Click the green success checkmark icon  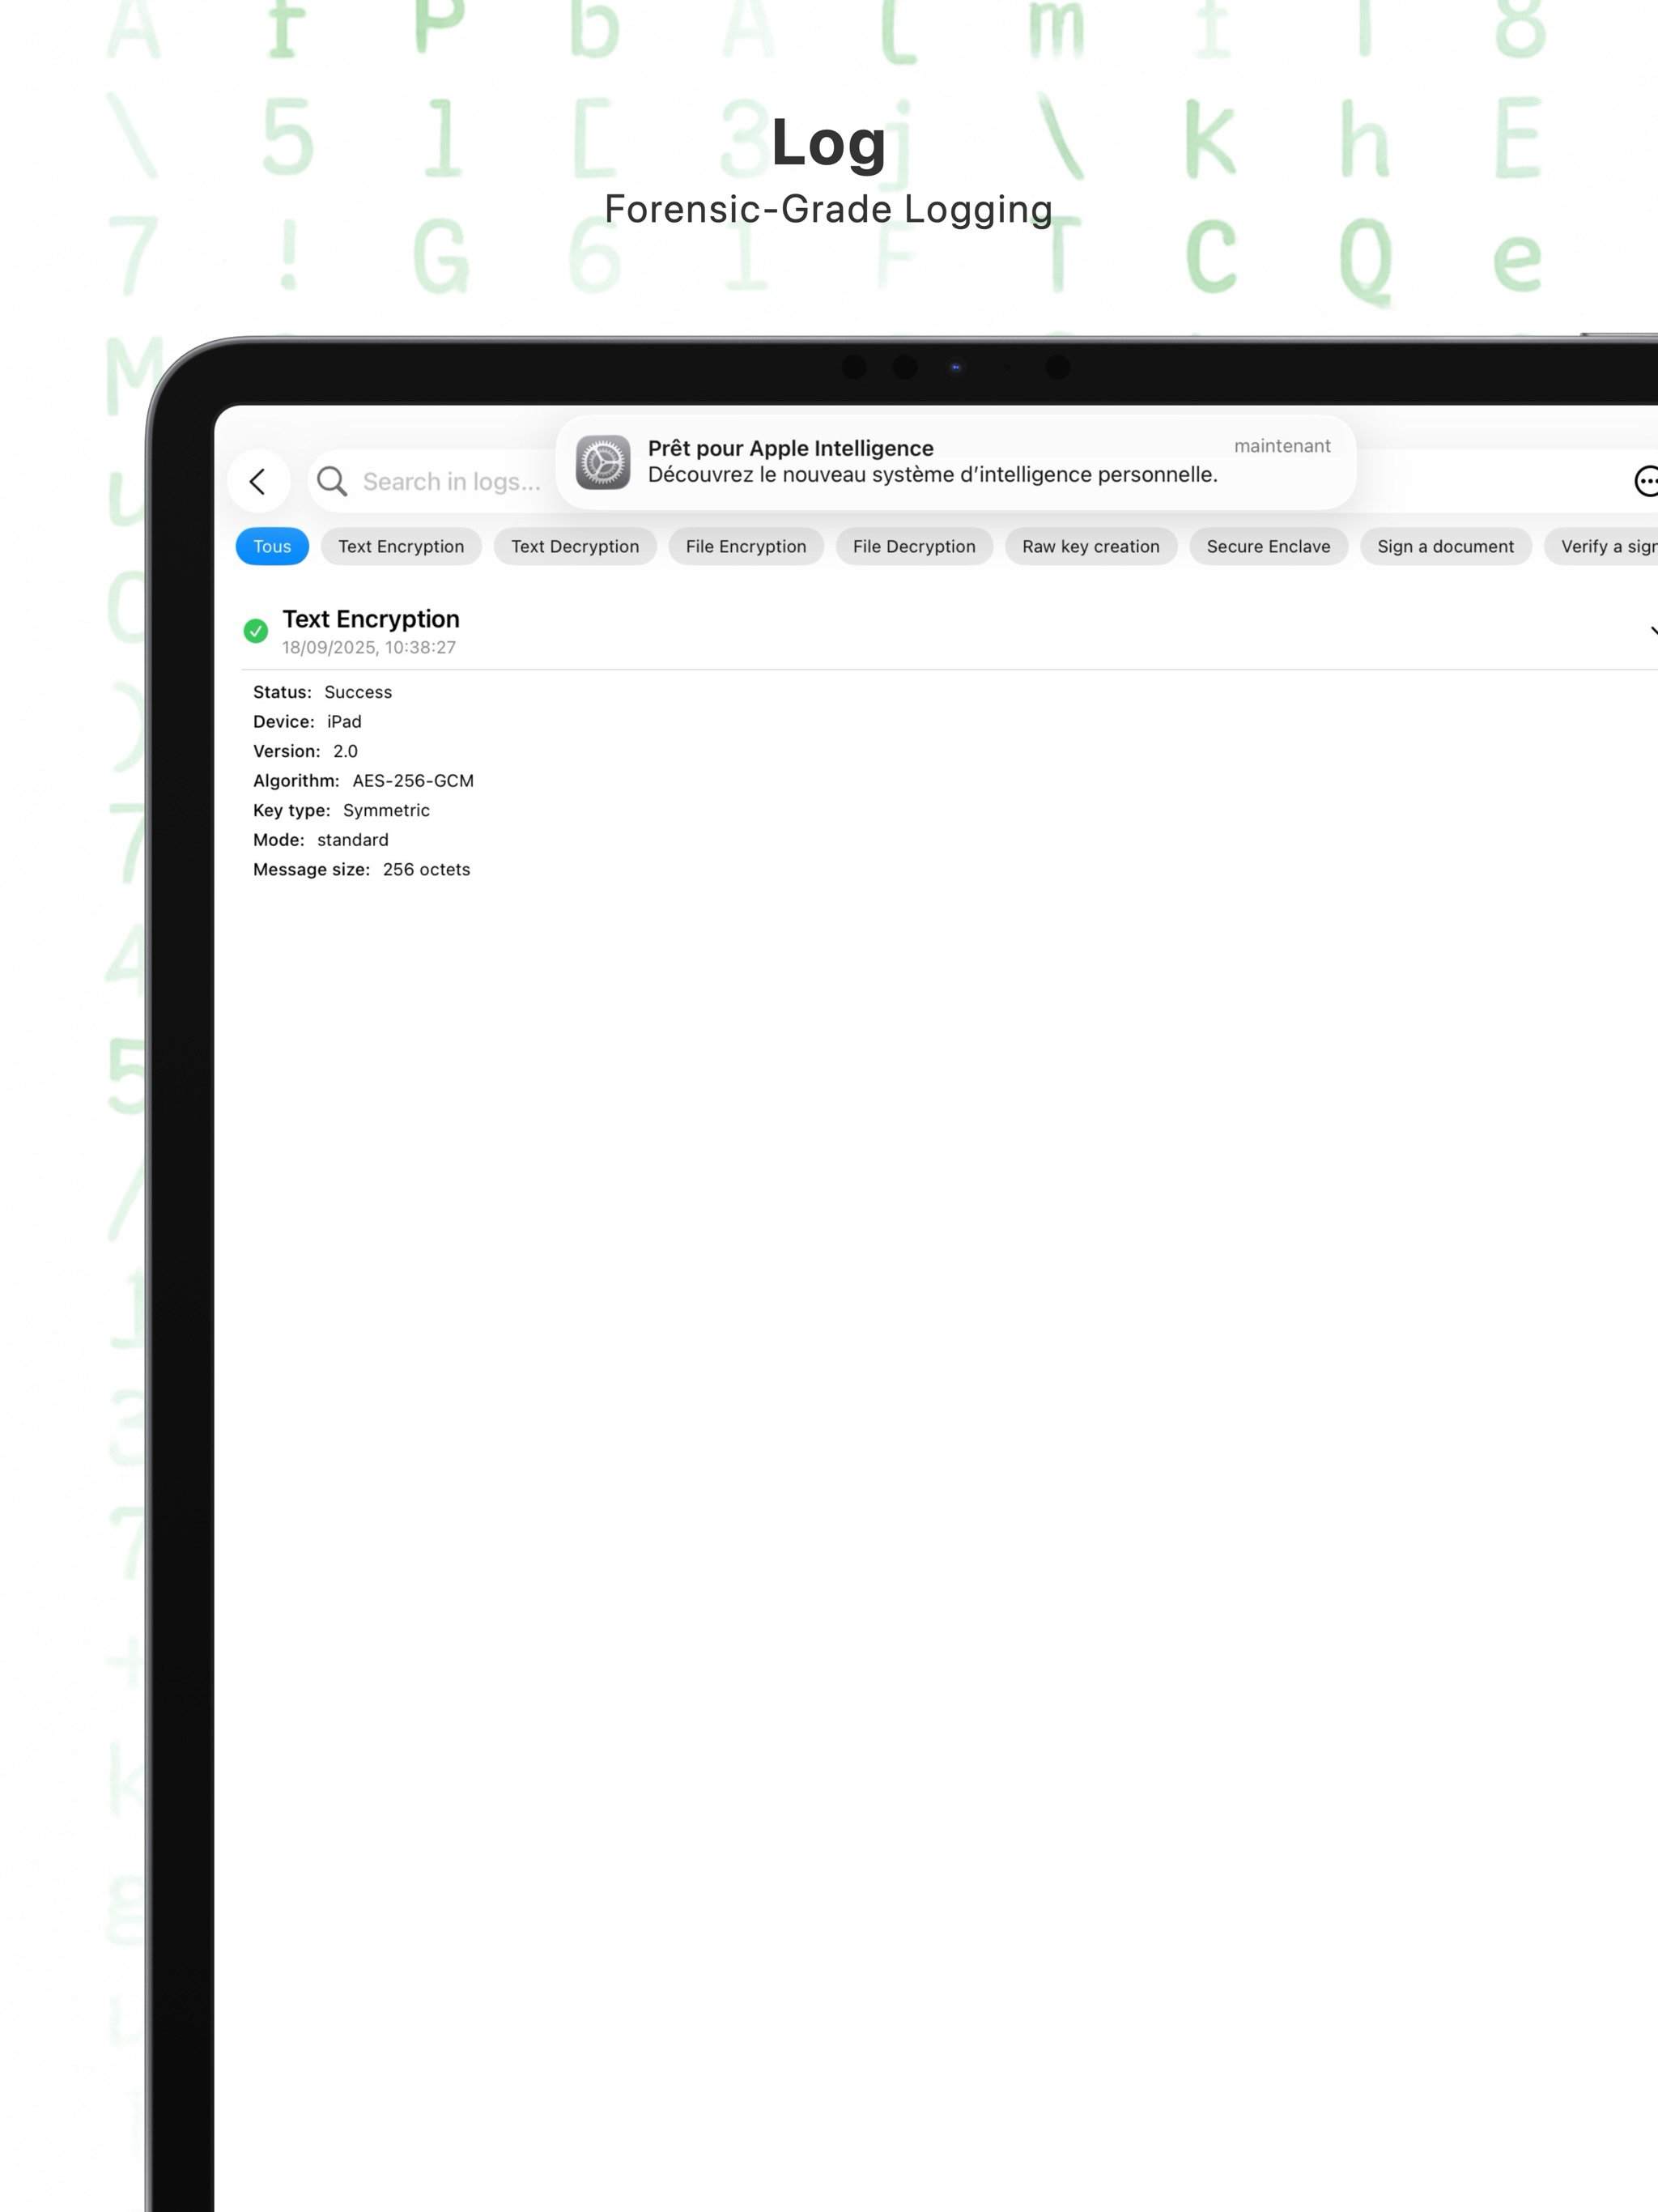coord(256,631)
